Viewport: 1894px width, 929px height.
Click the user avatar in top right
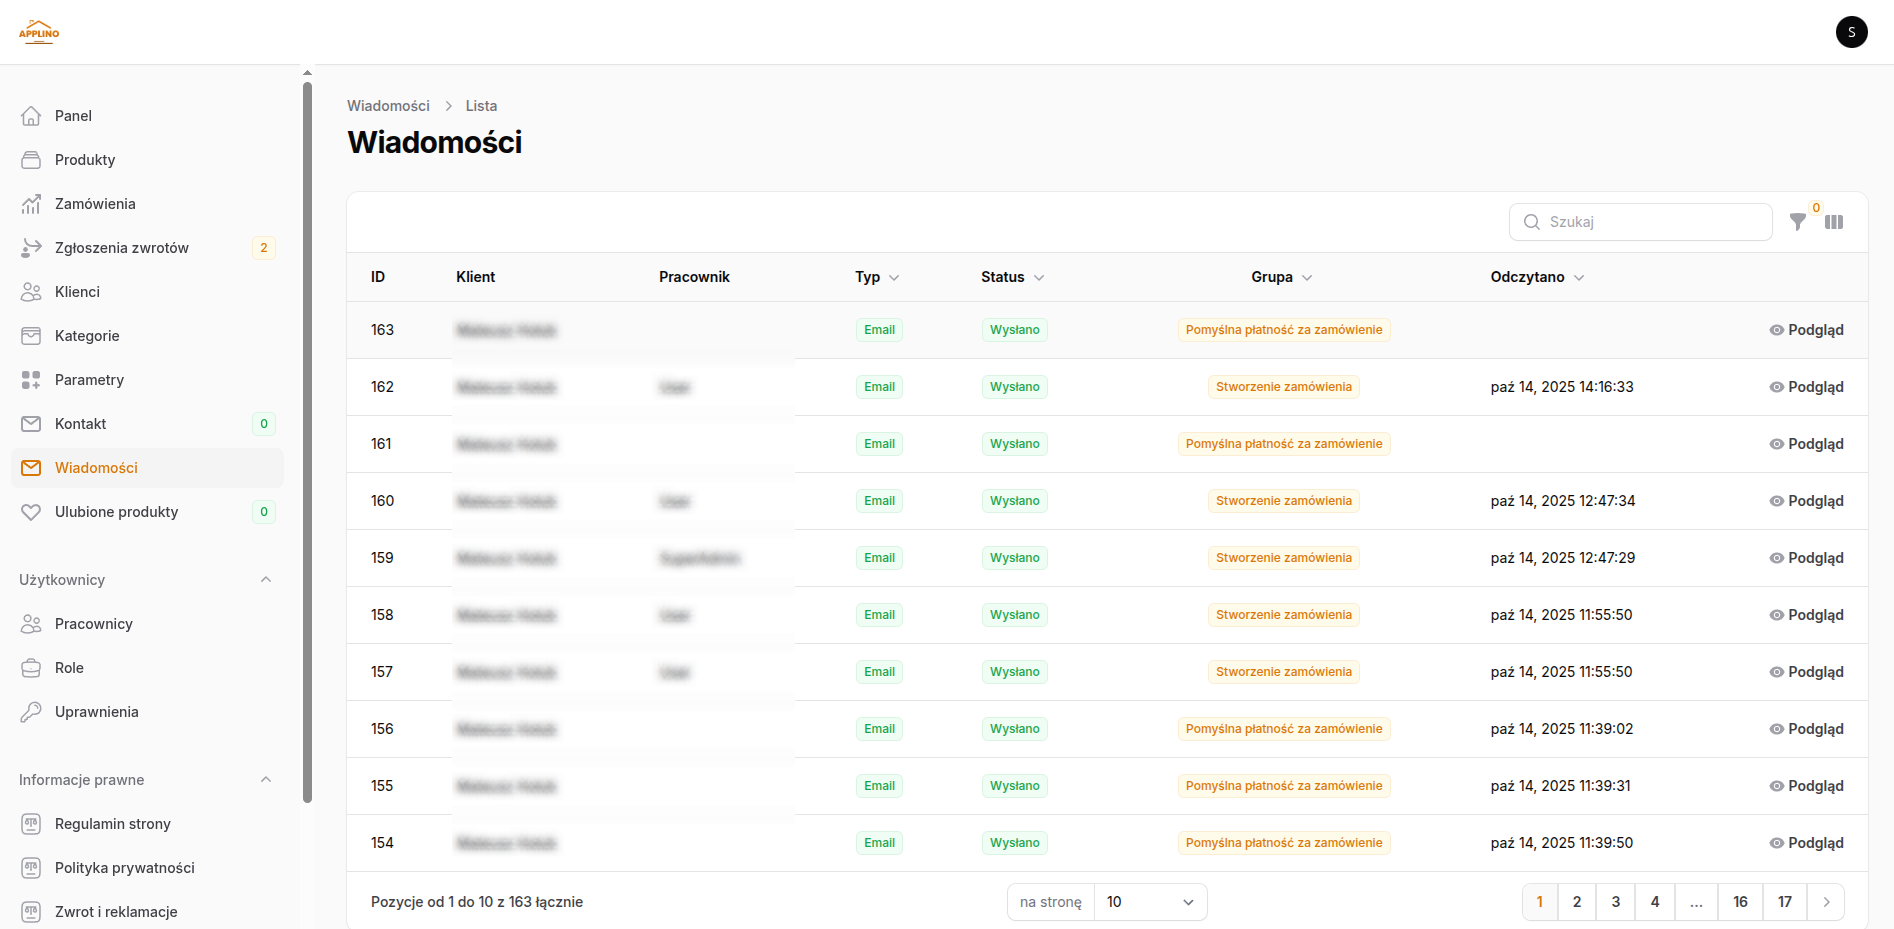pos(1851,32)
